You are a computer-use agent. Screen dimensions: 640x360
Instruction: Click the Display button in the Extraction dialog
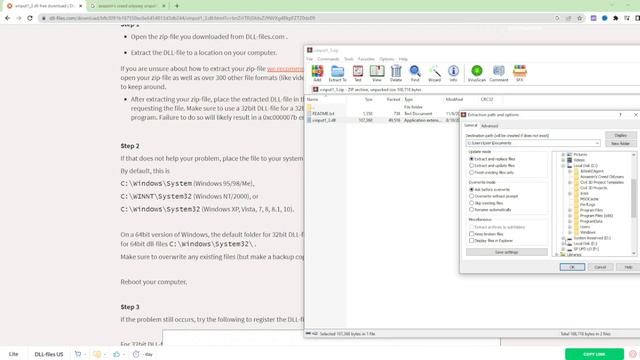pos(620,135)
